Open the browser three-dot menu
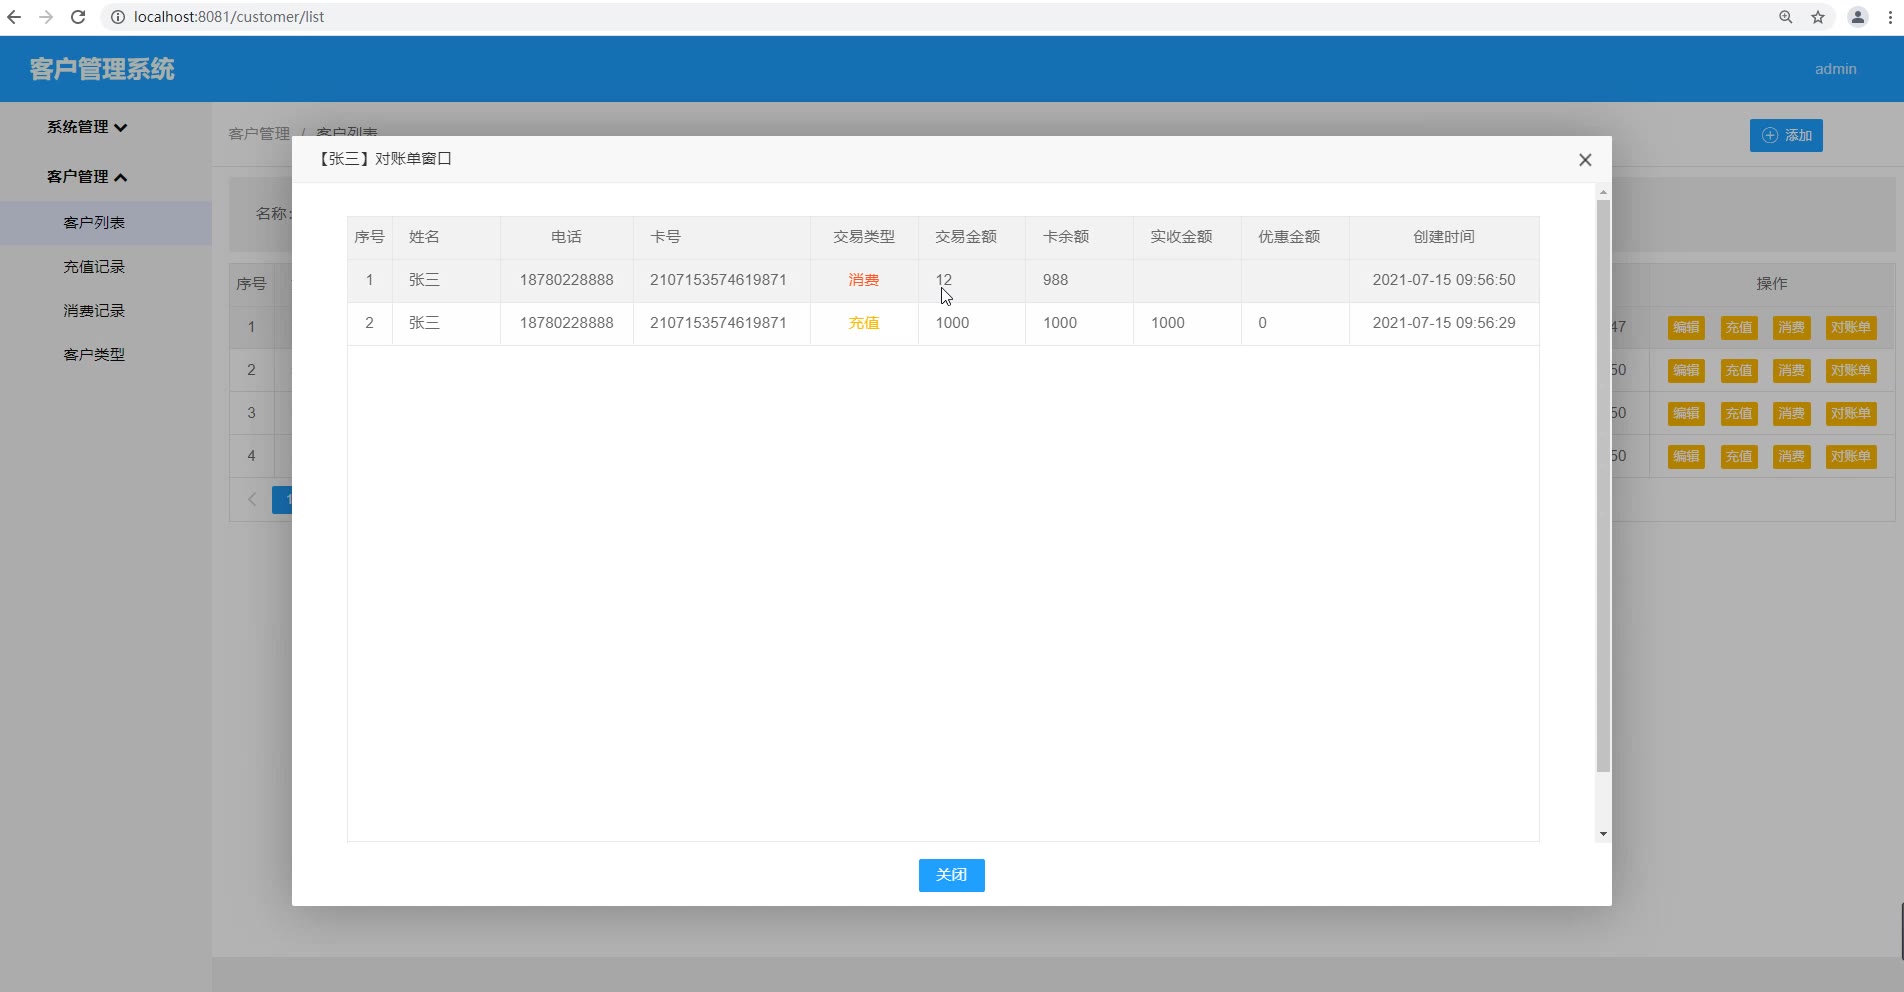Viewport: 1904px width, 992px height. pos(1890,17)
